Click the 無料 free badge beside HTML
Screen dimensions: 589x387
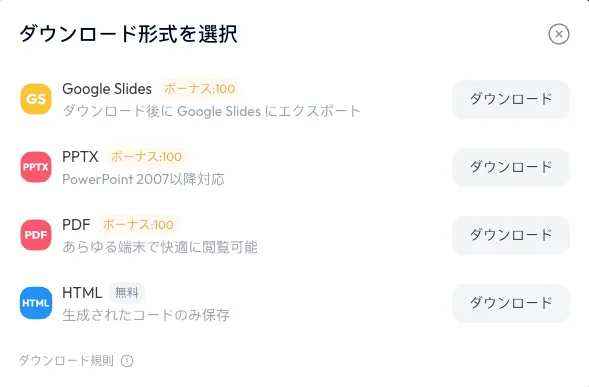127,293
